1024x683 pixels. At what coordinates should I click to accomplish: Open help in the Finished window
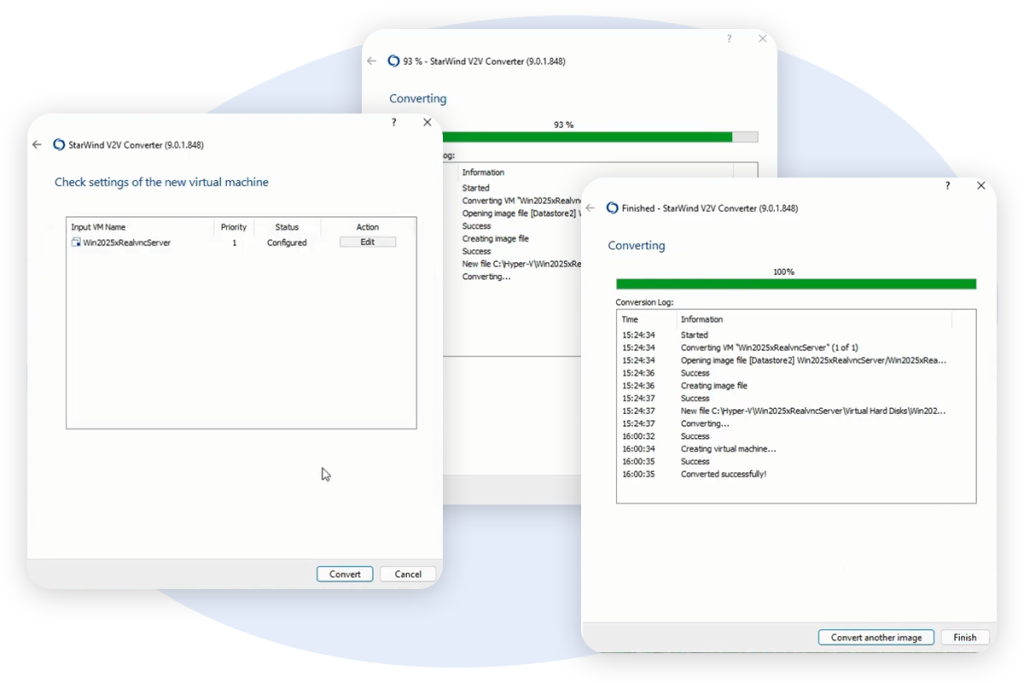(x=948, y=186)
